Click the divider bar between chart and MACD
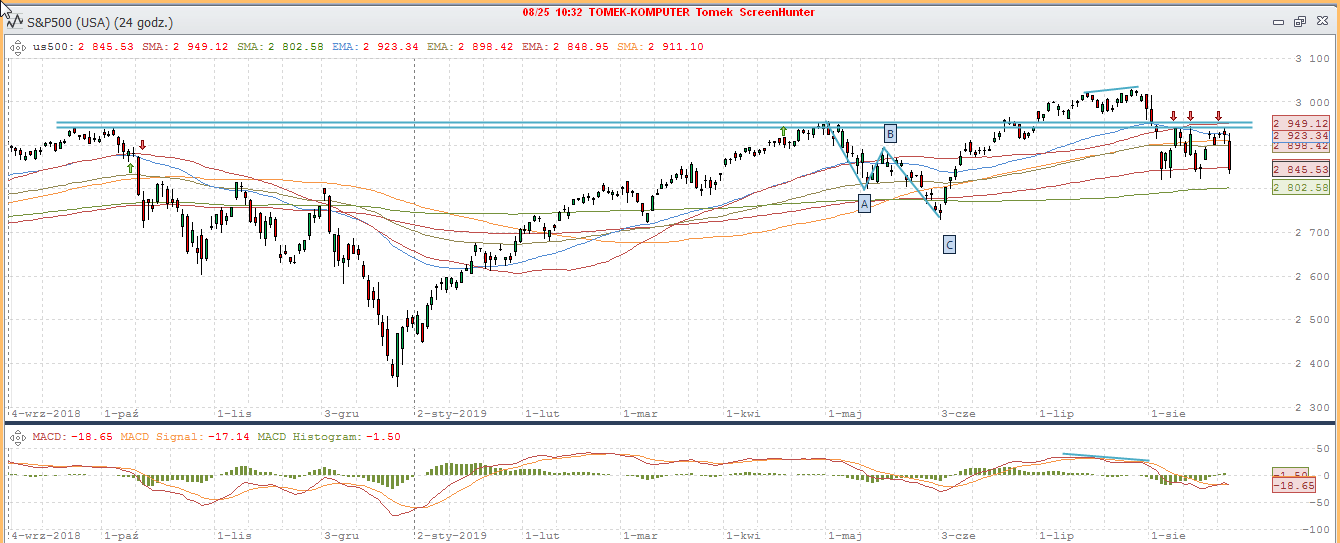 click(x=670, y=424)
